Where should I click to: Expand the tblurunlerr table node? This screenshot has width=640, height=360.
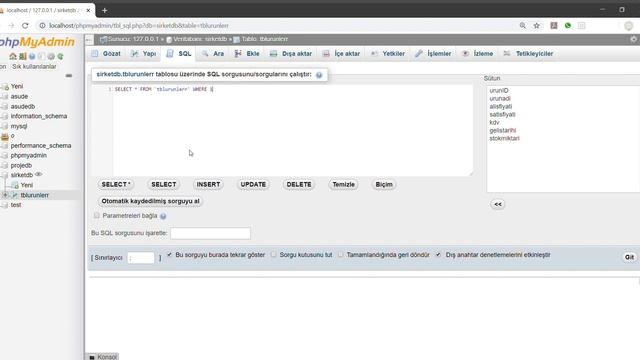[5, 195]
